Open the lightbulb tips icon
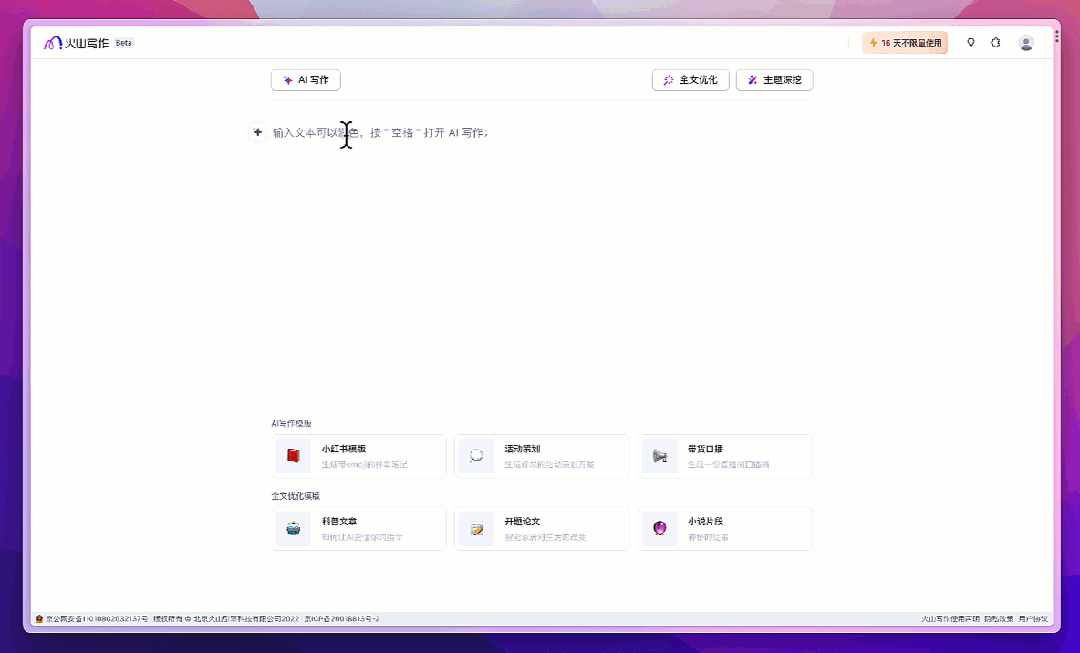1080x653 pixels. point(970,42)
